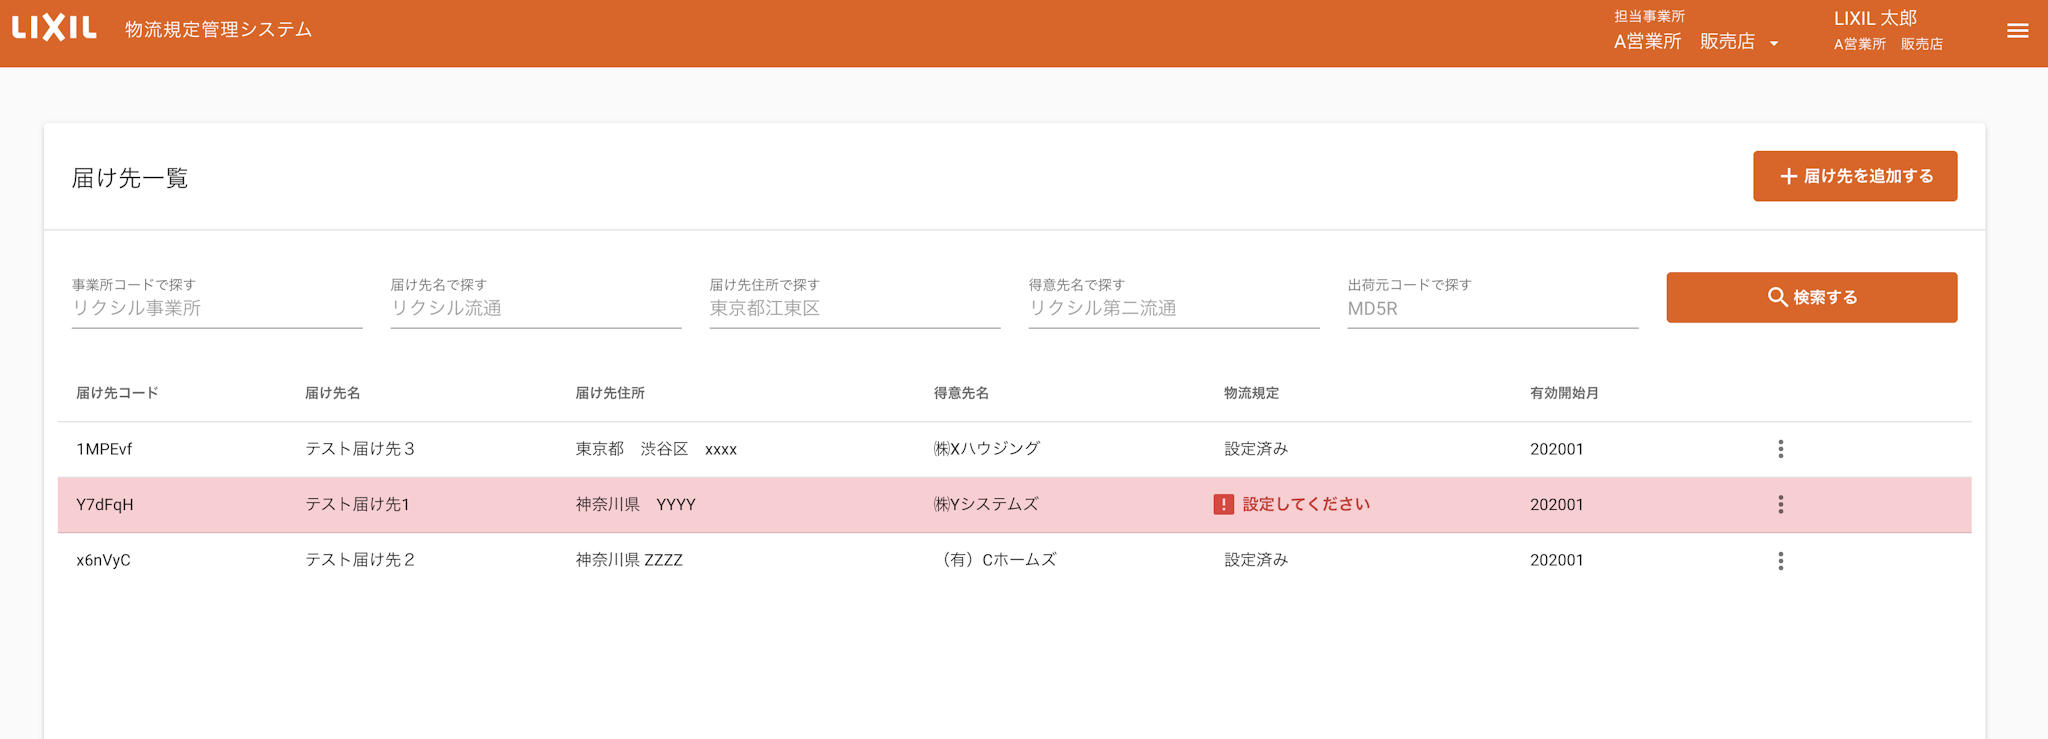Viewport: 2048px width, 739px height.
Task: Click the LIXIL logo
Action: click(x=54, y=28)
